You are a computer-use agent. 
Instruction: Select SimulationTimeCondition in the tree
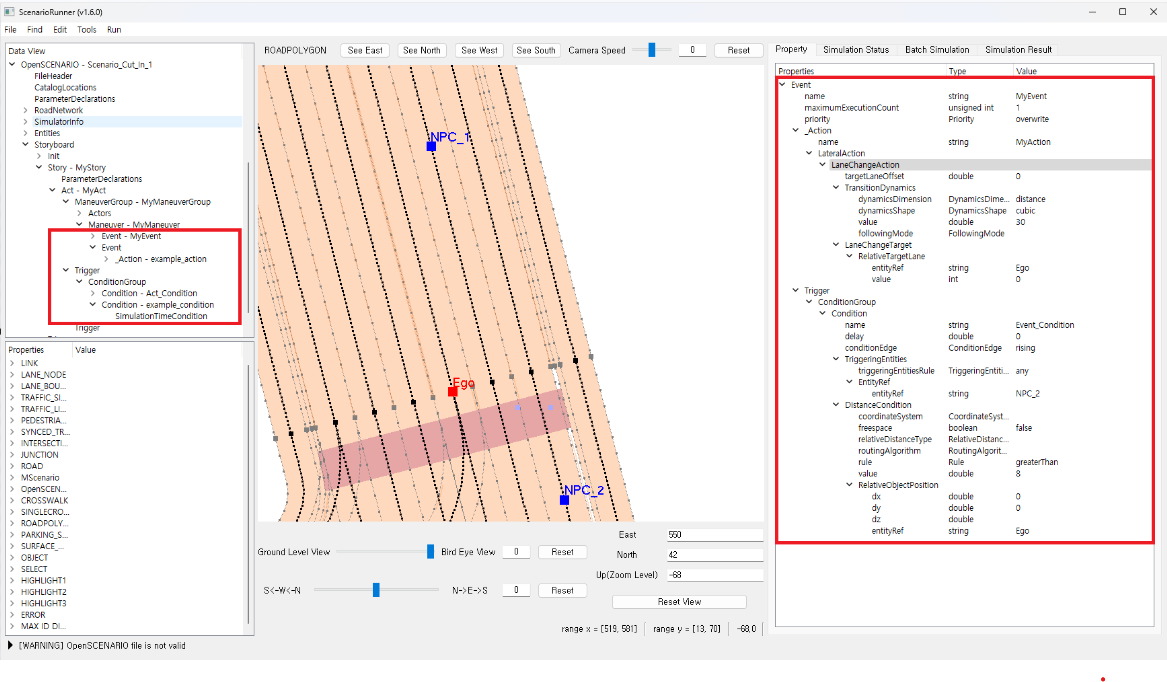[161, 316]
